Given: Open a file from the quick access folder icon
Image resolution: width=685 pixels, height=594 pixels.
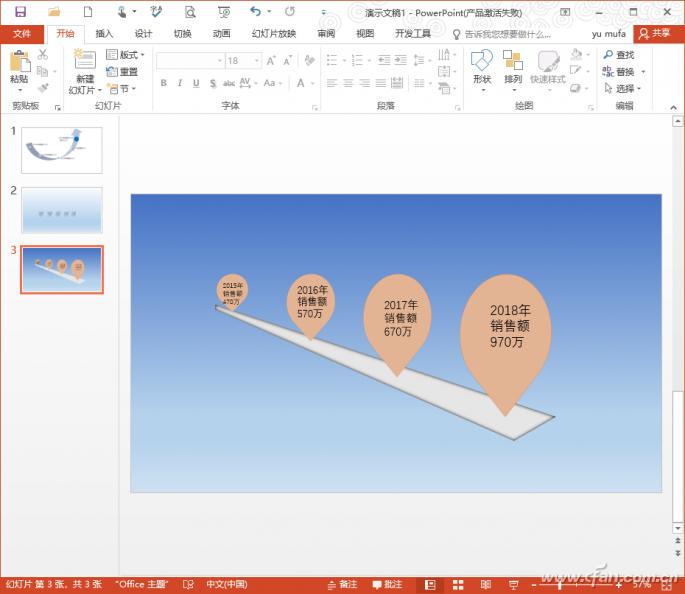Looking at the screenshot, I should (54, 12).
